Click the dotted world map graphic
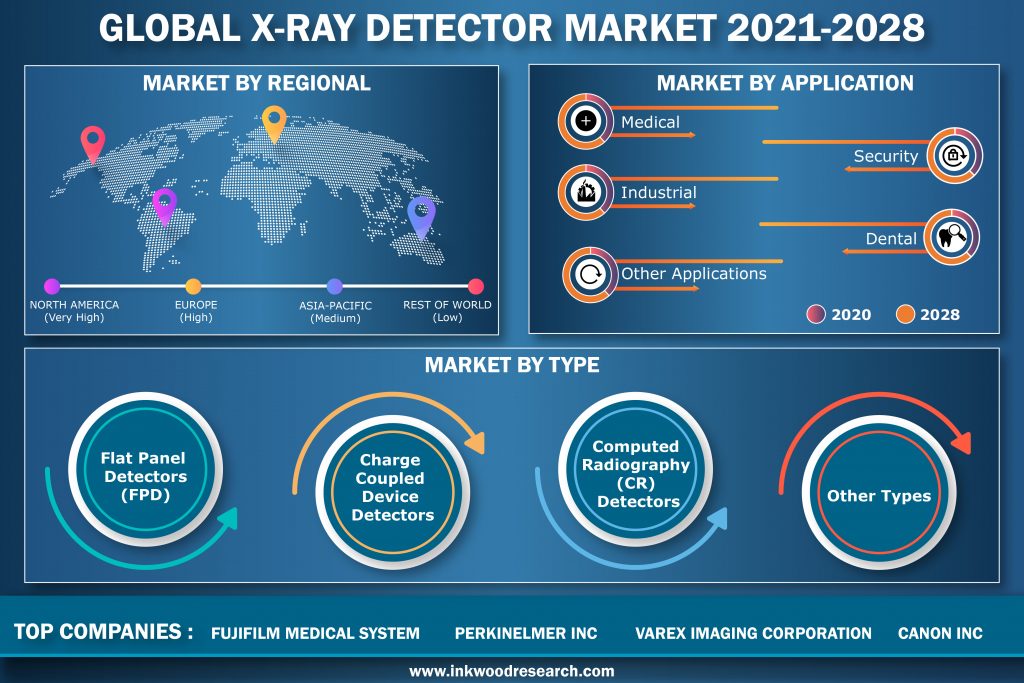The image size is (1024, 683). [248, 193]
